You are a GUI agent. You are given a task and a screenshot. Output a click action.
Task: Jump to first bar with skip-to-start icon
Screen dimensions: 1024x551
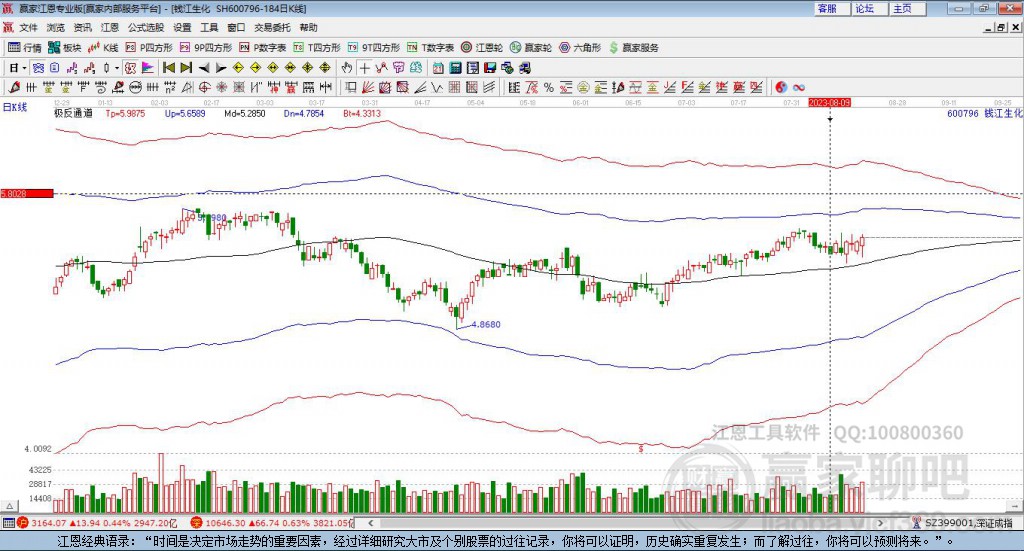coord(169,68)
